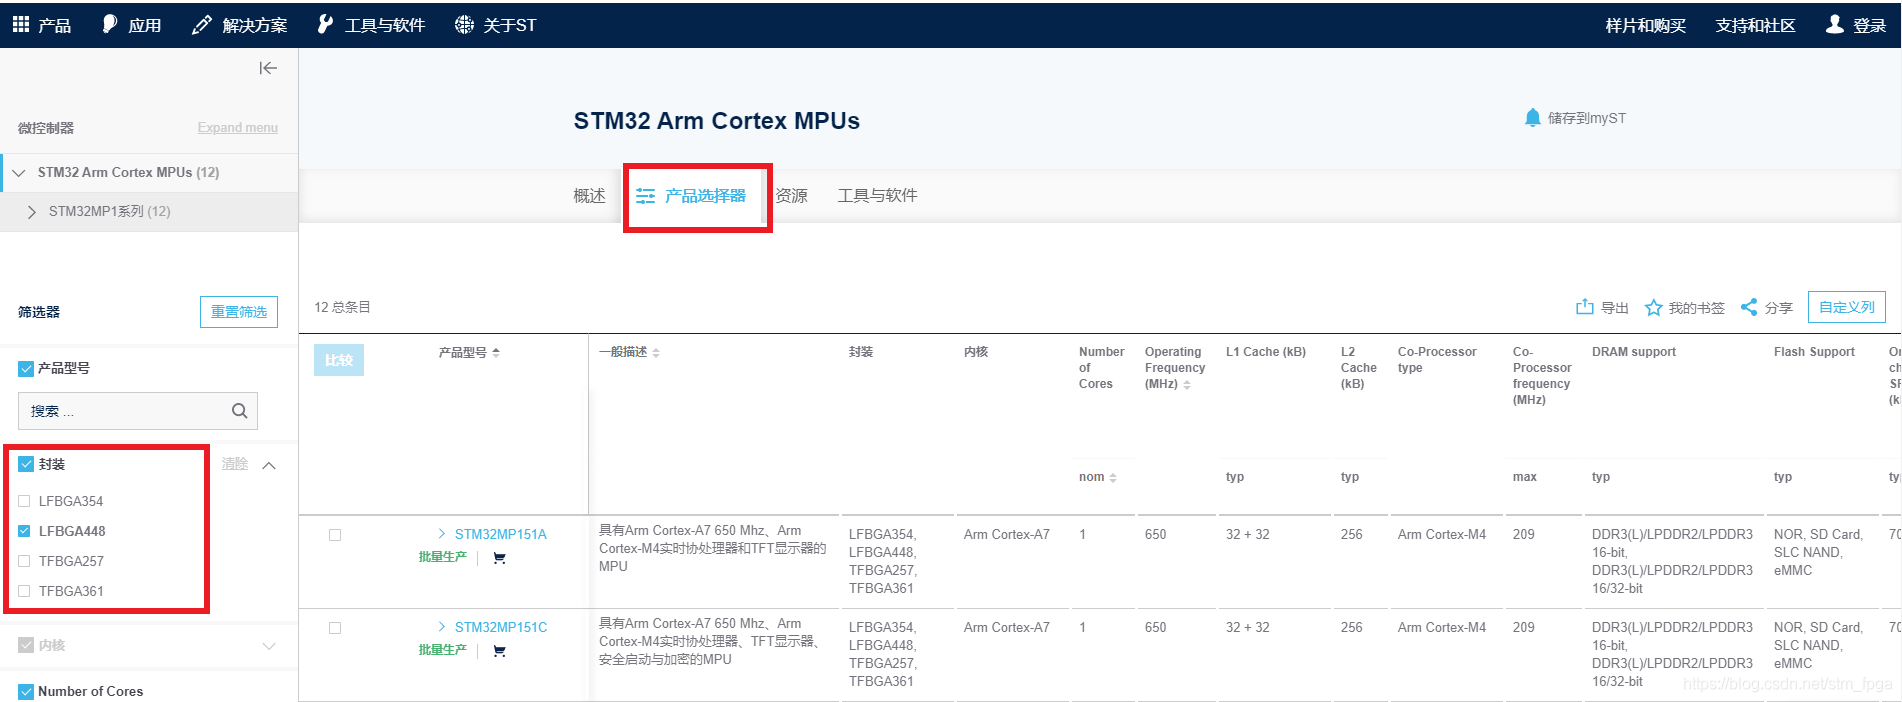
Task: Select the STM32MP151A row checkbox
Action: 335,535
